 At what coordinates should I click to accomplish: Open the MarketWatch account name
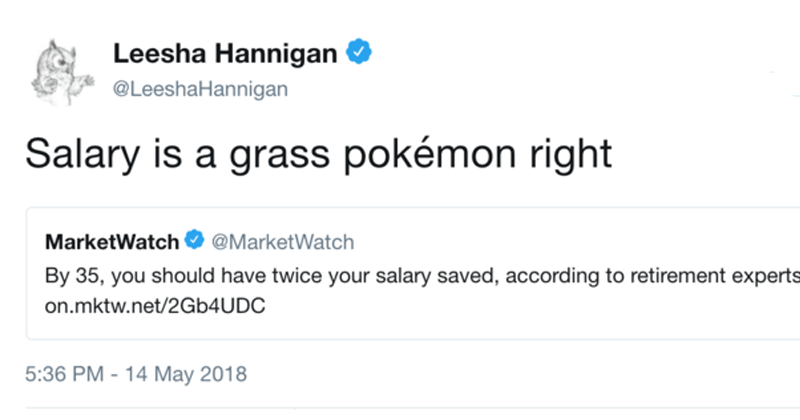click(112, 241)
